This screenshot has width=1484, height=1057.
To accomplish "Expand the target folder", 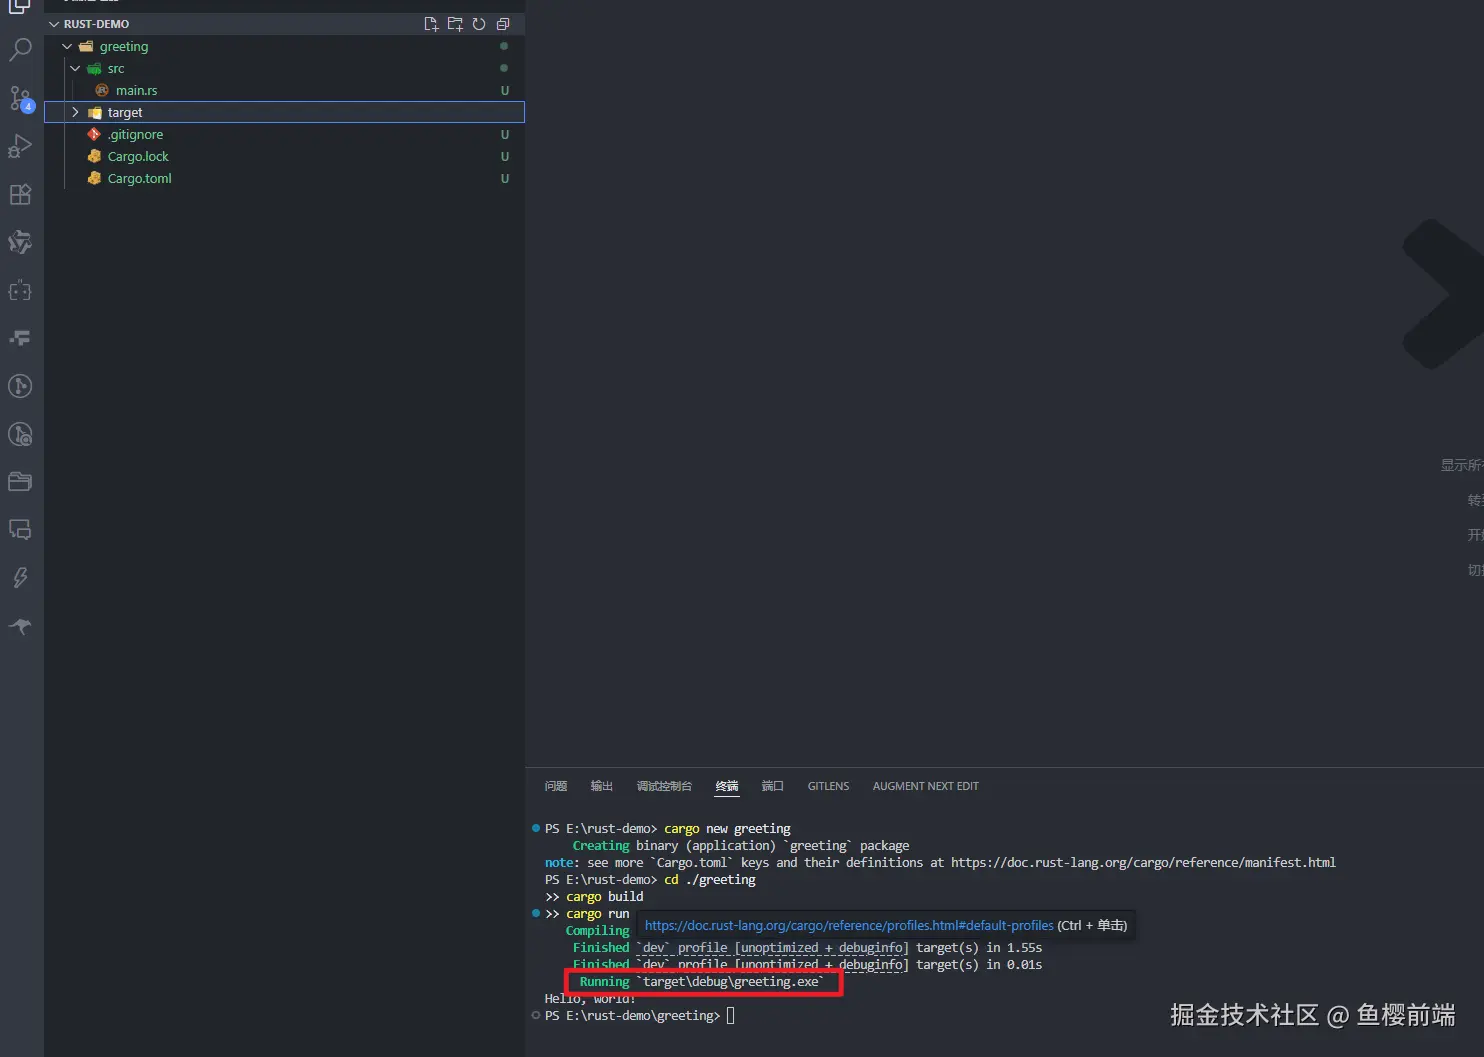I will click(x=75, y=112).
